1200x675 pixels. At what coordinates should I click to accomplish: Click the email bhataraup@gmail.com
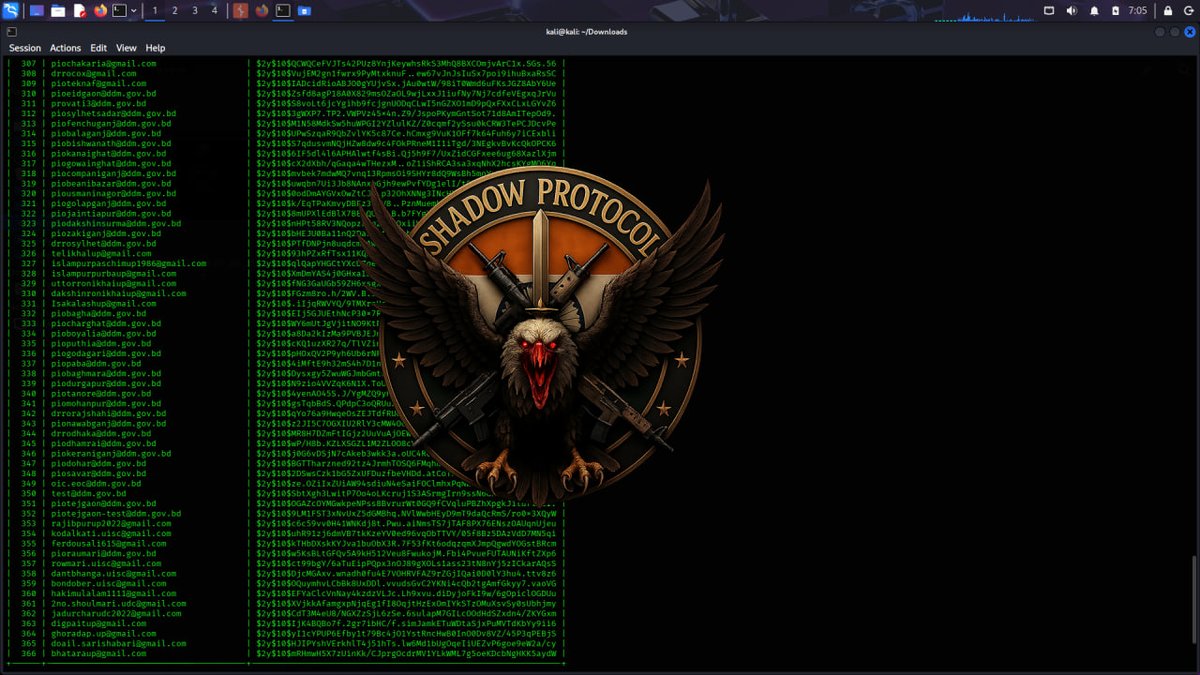point(101,653)
